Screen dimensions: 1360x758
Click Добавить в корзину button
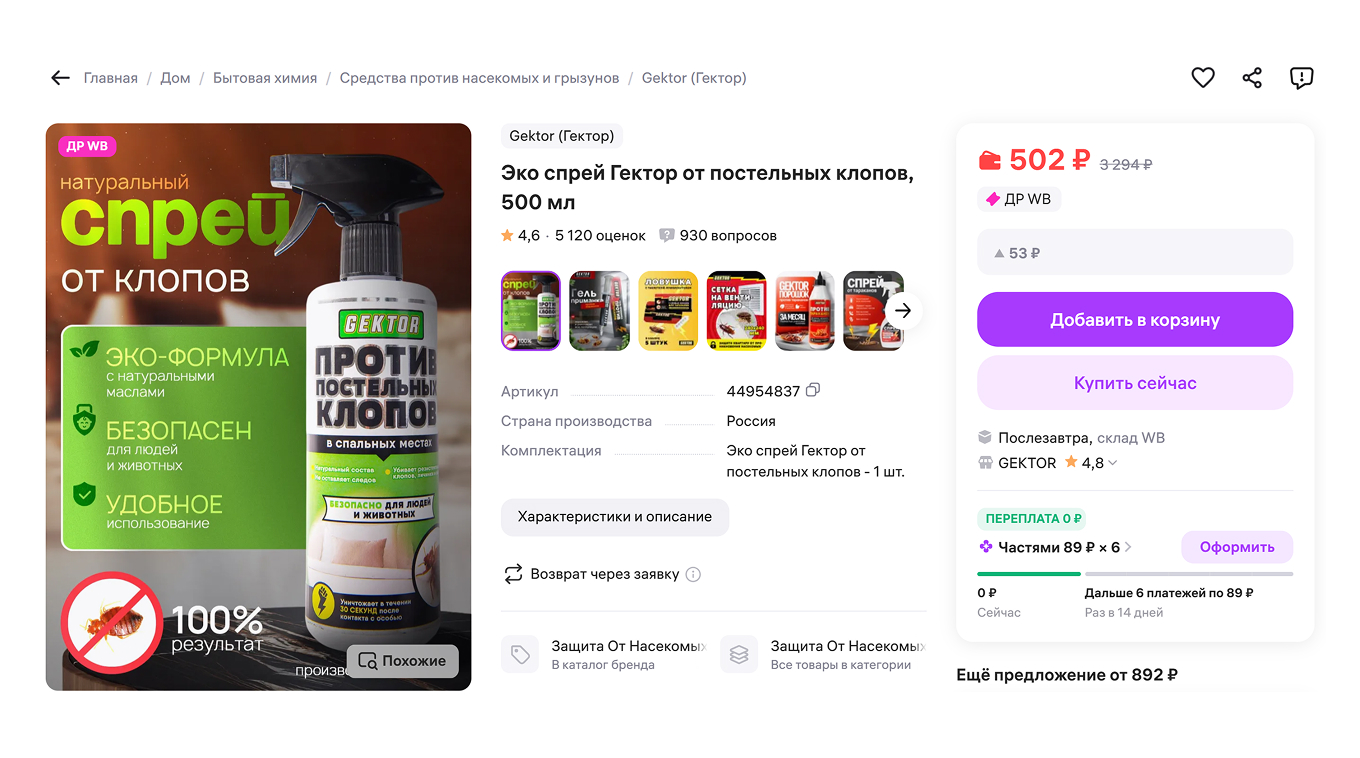click(x=1135, y=319)
